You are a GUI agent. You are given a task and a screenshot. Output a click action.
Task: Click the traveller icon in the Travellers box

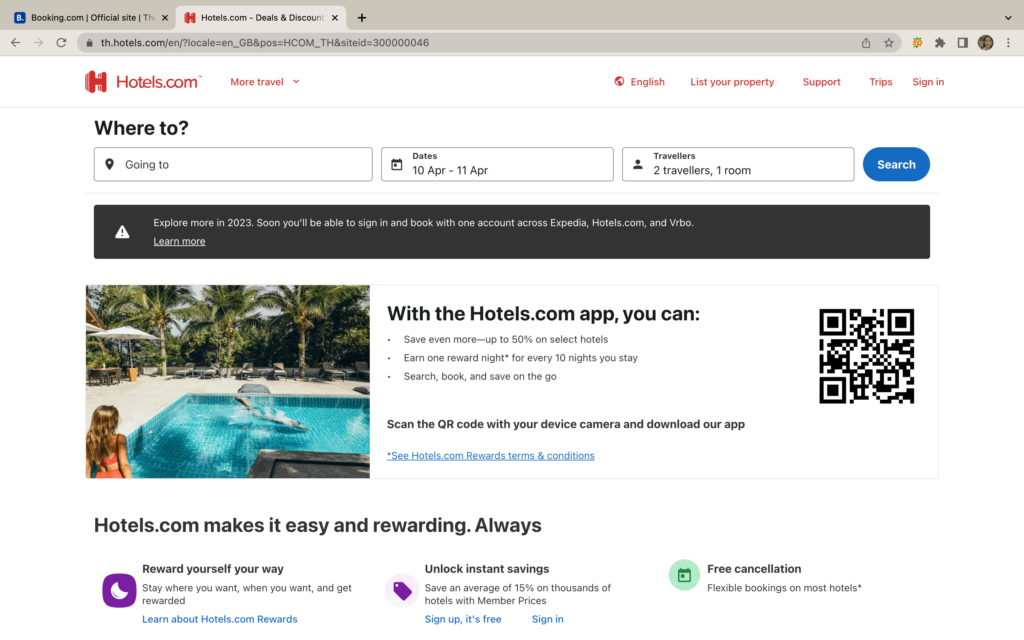click(x=637, y=163)
